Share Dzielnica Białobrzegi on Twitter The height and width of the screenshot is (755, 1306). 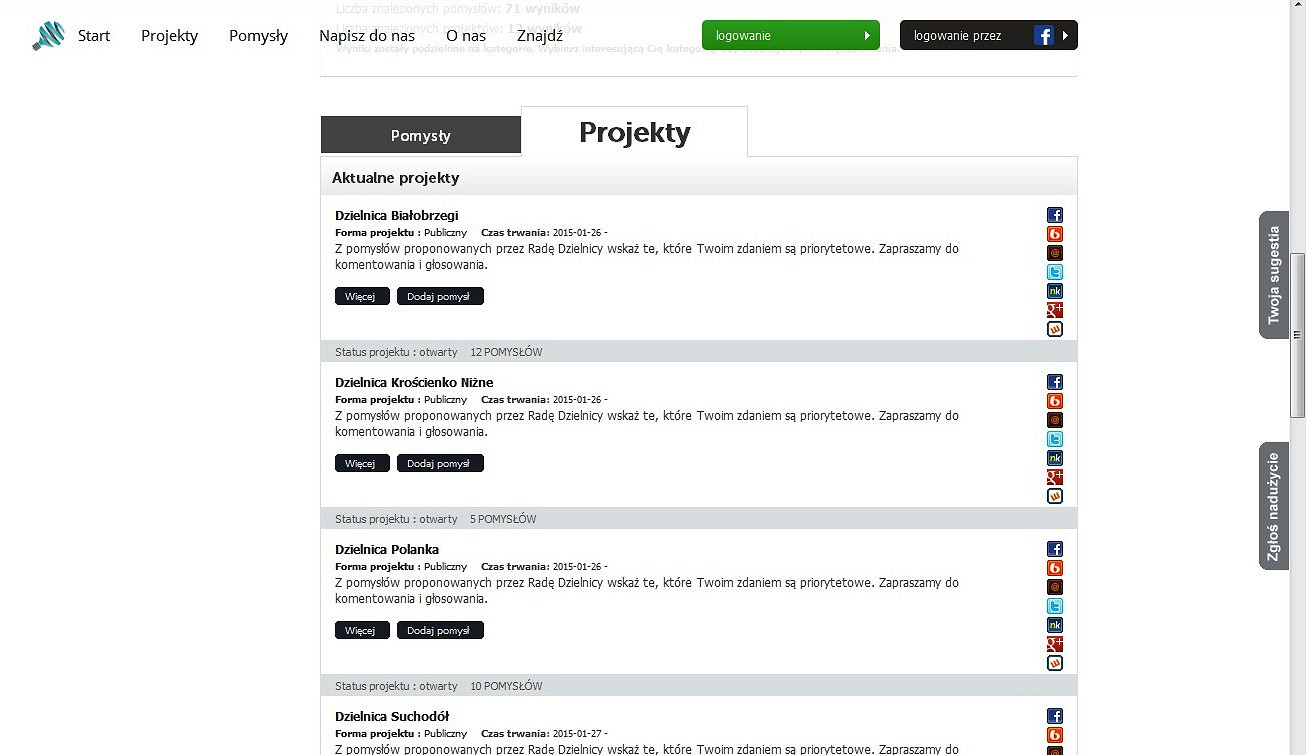(x=1055, y=272)
